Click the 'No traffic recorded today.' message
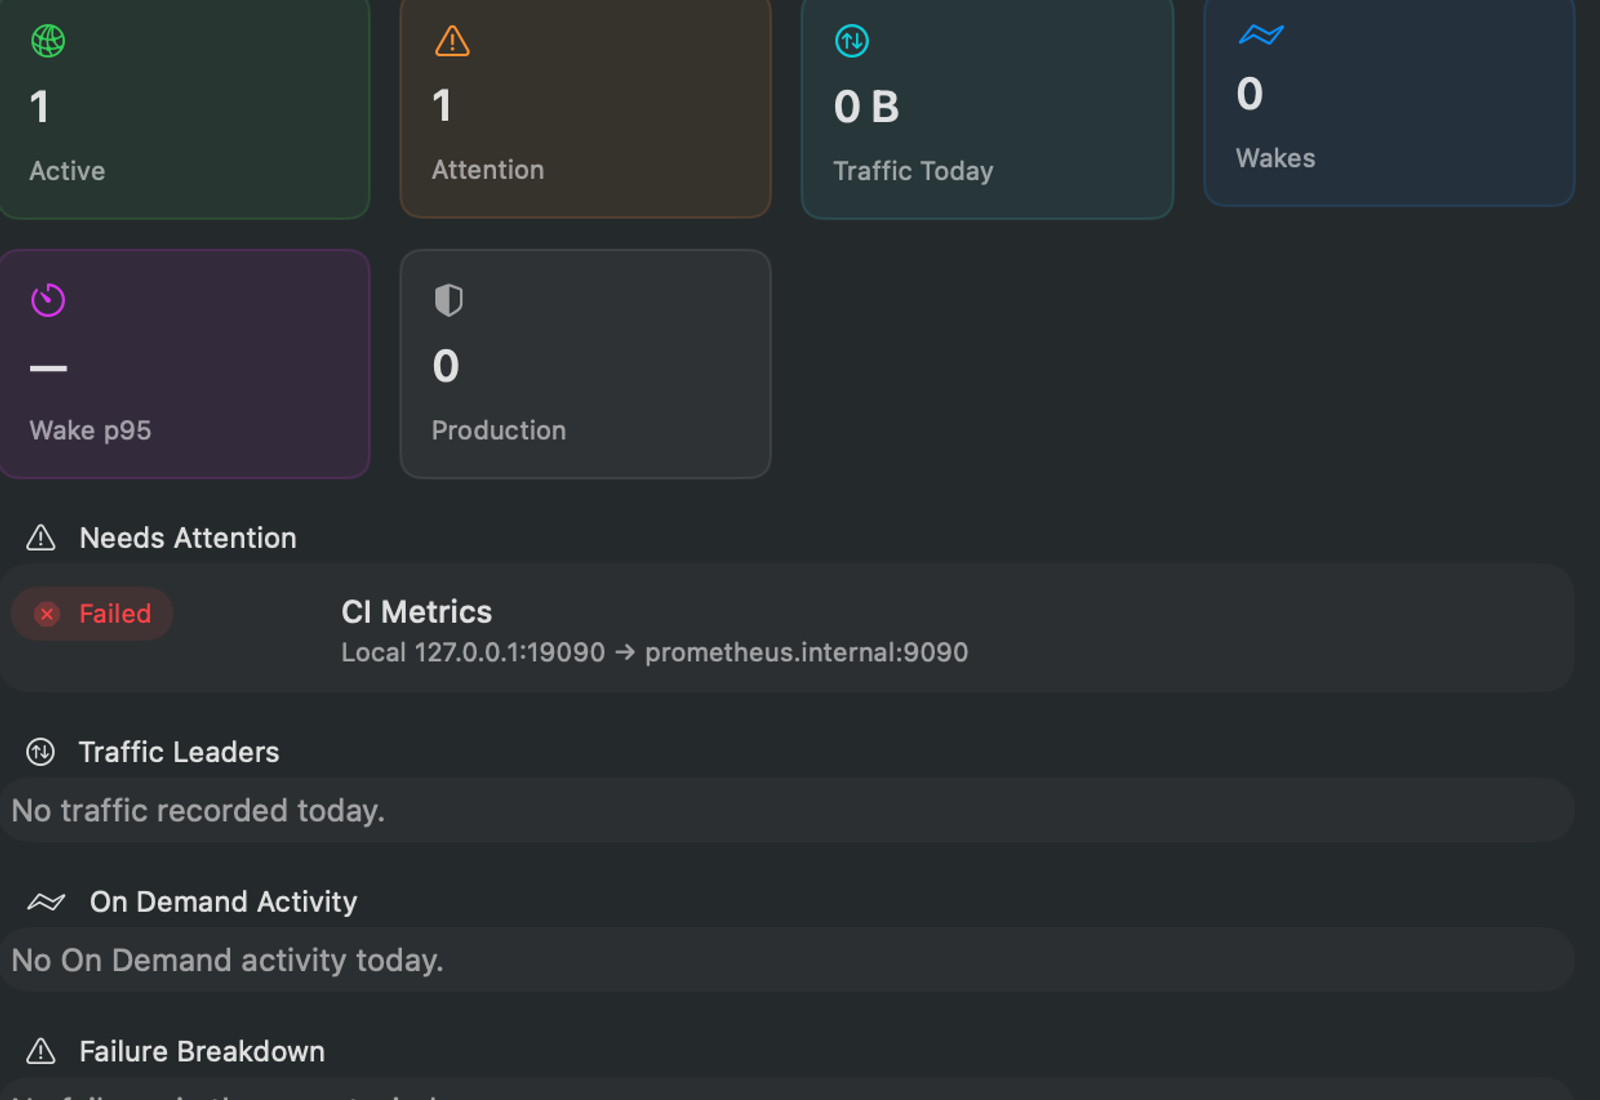Viewport: 1600px width, 1100px height. click(198, 810)
